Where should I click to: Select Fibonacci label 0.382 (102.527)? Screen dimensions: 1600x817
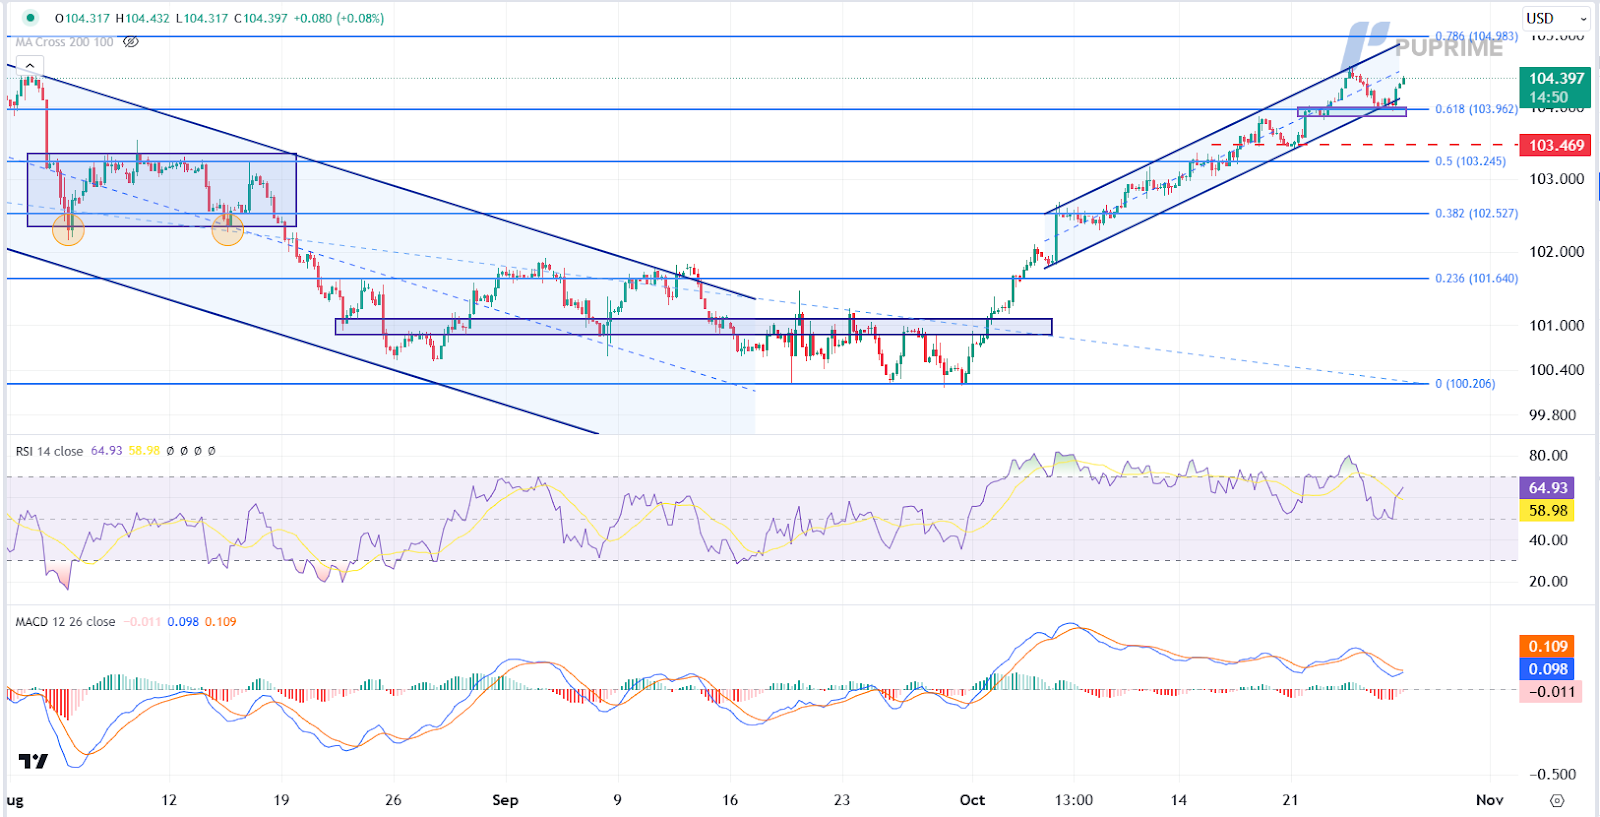1476,213
